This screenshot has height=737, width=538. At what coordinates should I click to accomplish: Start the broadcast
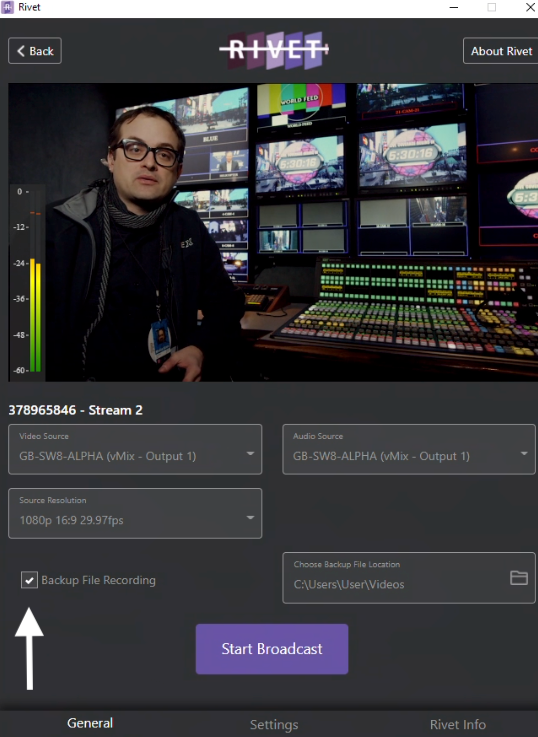[272, 649]
